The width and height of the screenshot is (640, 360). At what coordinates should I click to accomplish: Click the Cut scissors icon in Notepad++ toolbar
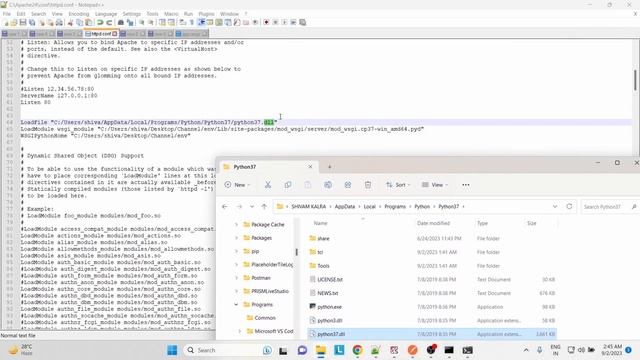[x=70, y=22]
